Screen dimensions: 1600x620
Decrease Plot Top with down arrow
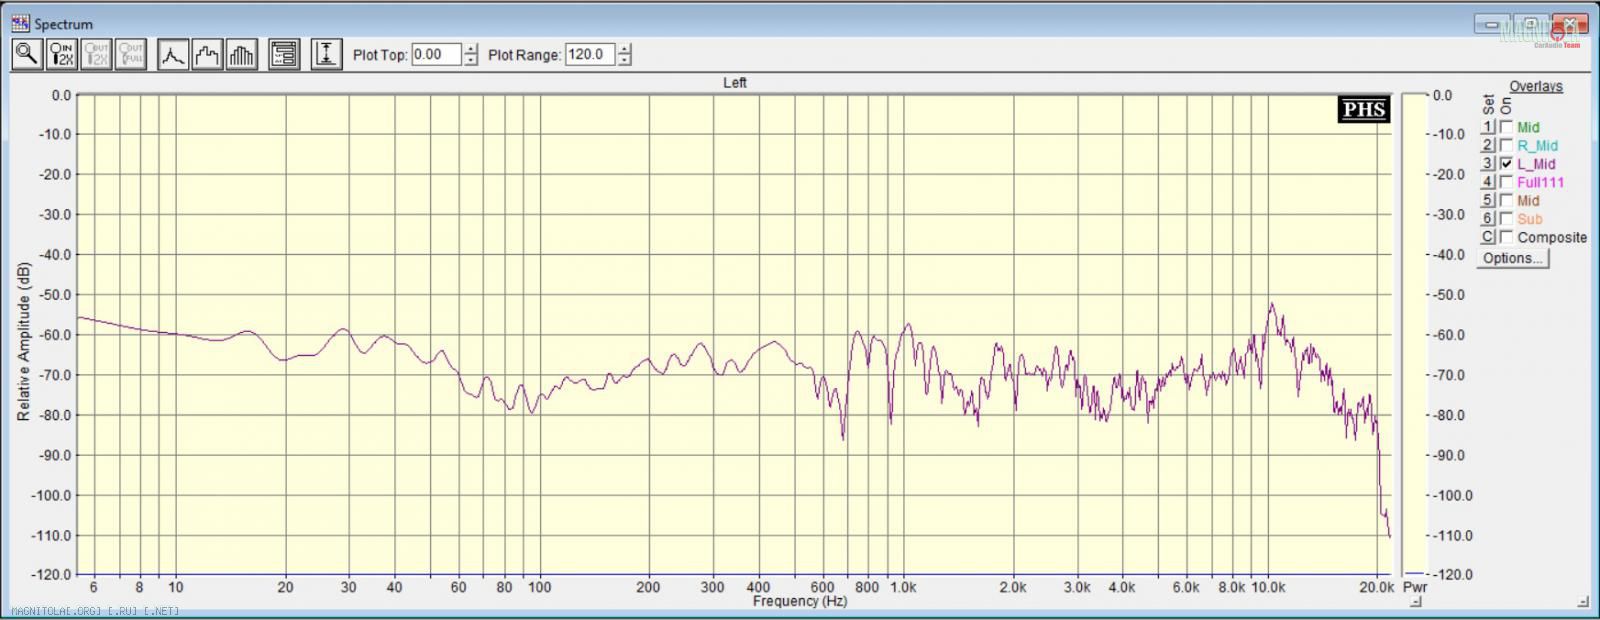471,61
